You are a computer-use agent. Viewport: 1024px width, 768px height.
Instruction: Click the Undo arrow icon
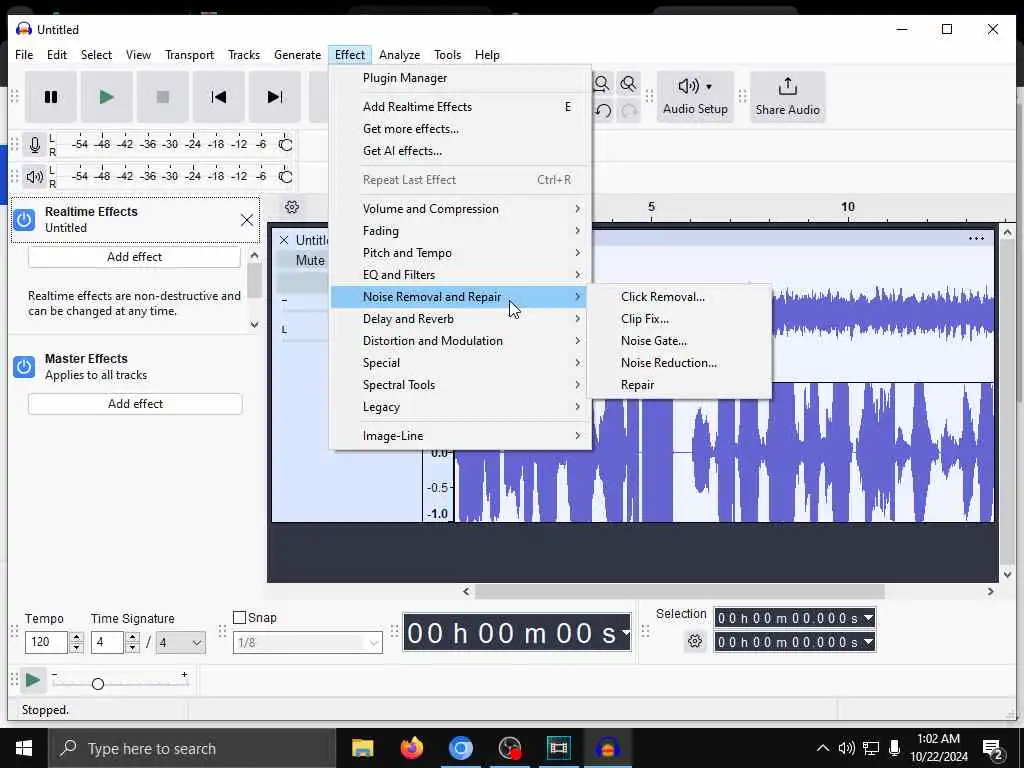[603, 111]
